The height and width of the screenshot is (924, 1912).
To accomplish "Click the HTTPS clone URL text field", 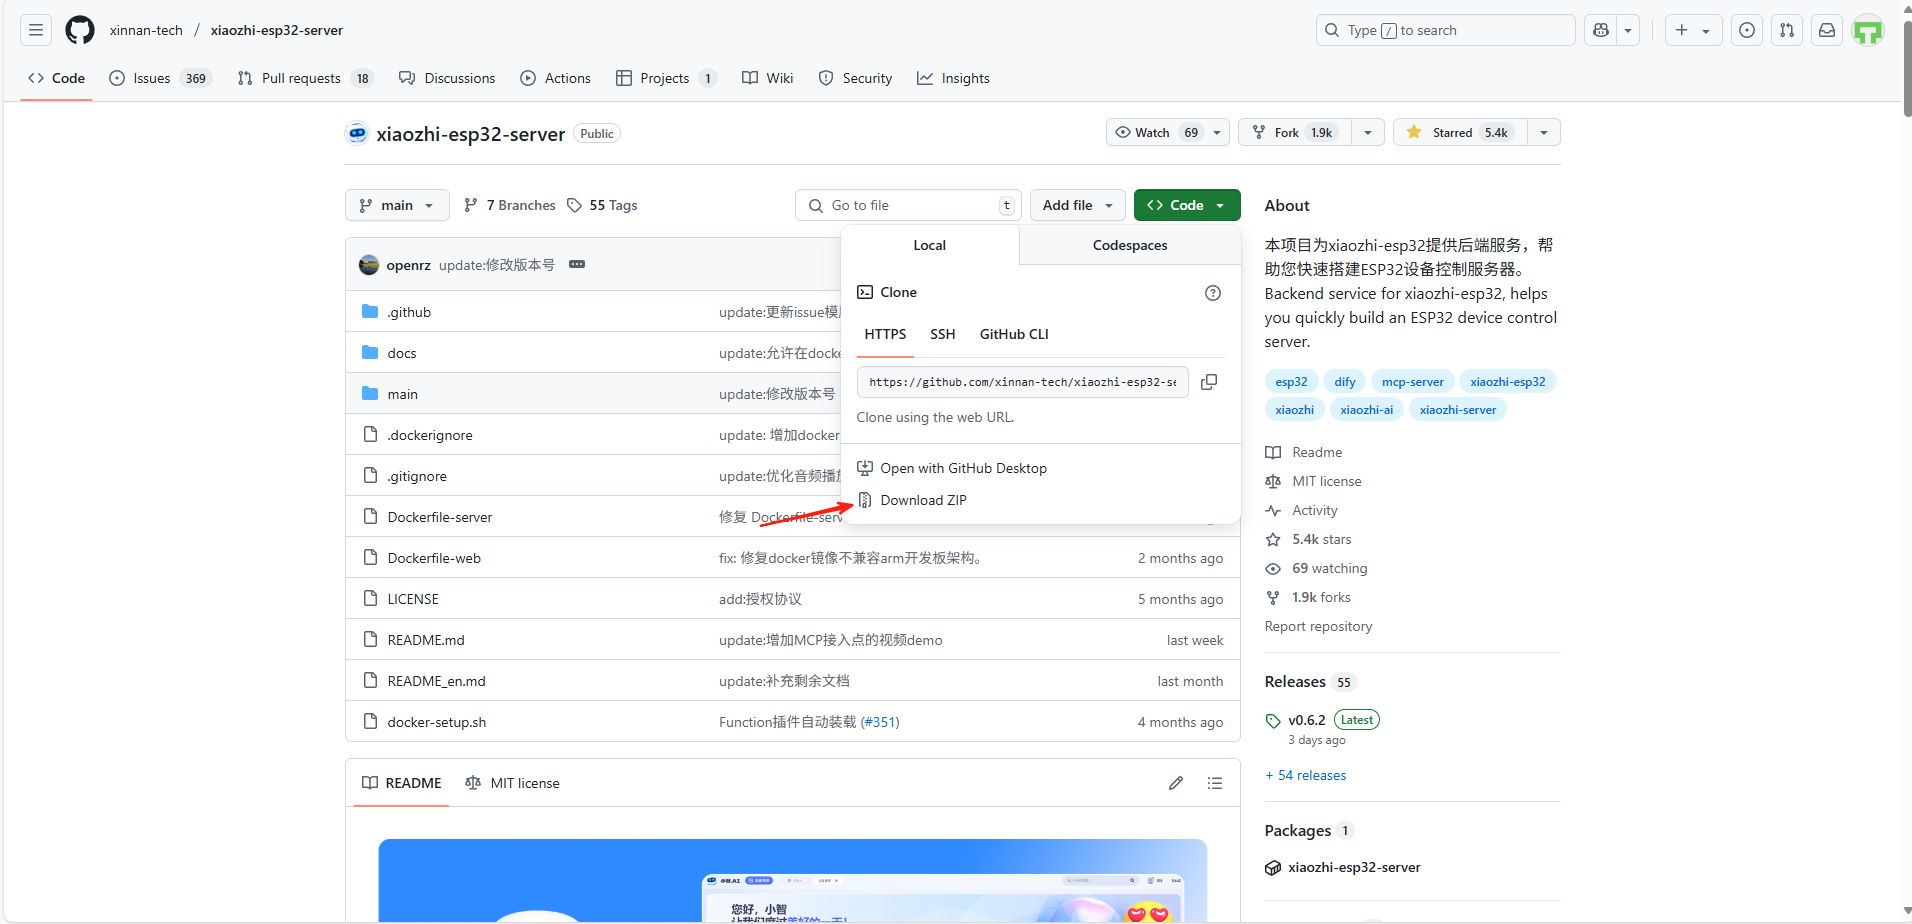I will (1022, 382).
